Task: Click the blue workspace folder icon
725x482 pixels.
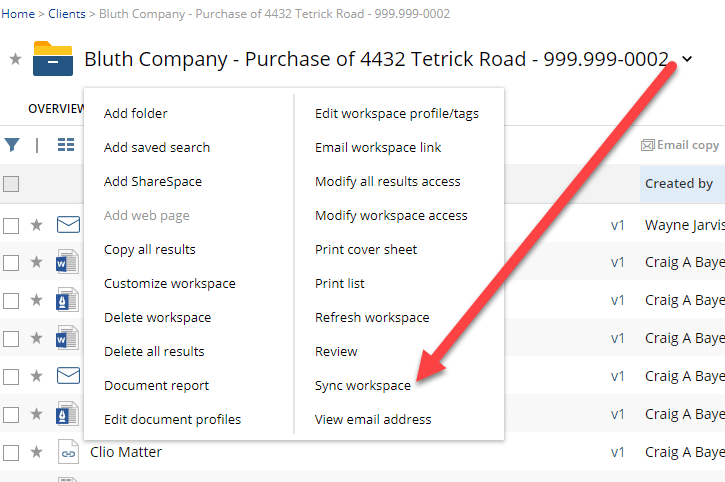Action: pyautogui.click(x=53, y=59)
